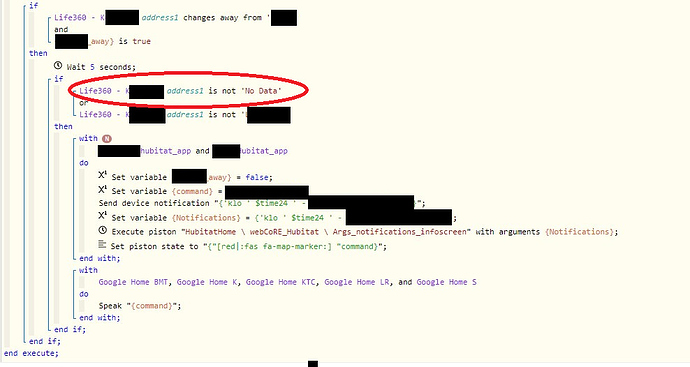The height and width of the screenshot is (367, 690).
Task: Click the clock icon before Execute piston
Action: tap(103, 231)
